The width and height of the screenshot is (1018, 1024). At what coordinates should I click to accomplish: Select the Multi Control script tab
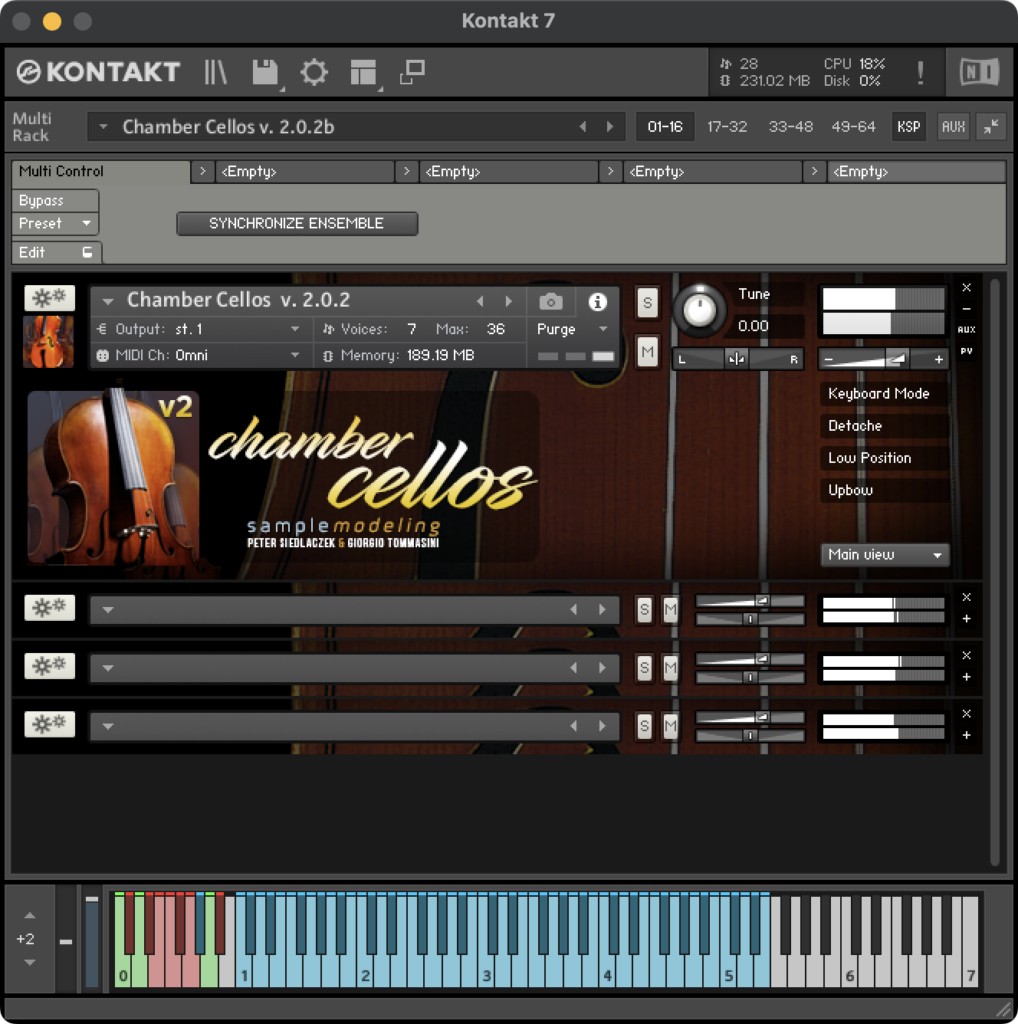point(101,171)
